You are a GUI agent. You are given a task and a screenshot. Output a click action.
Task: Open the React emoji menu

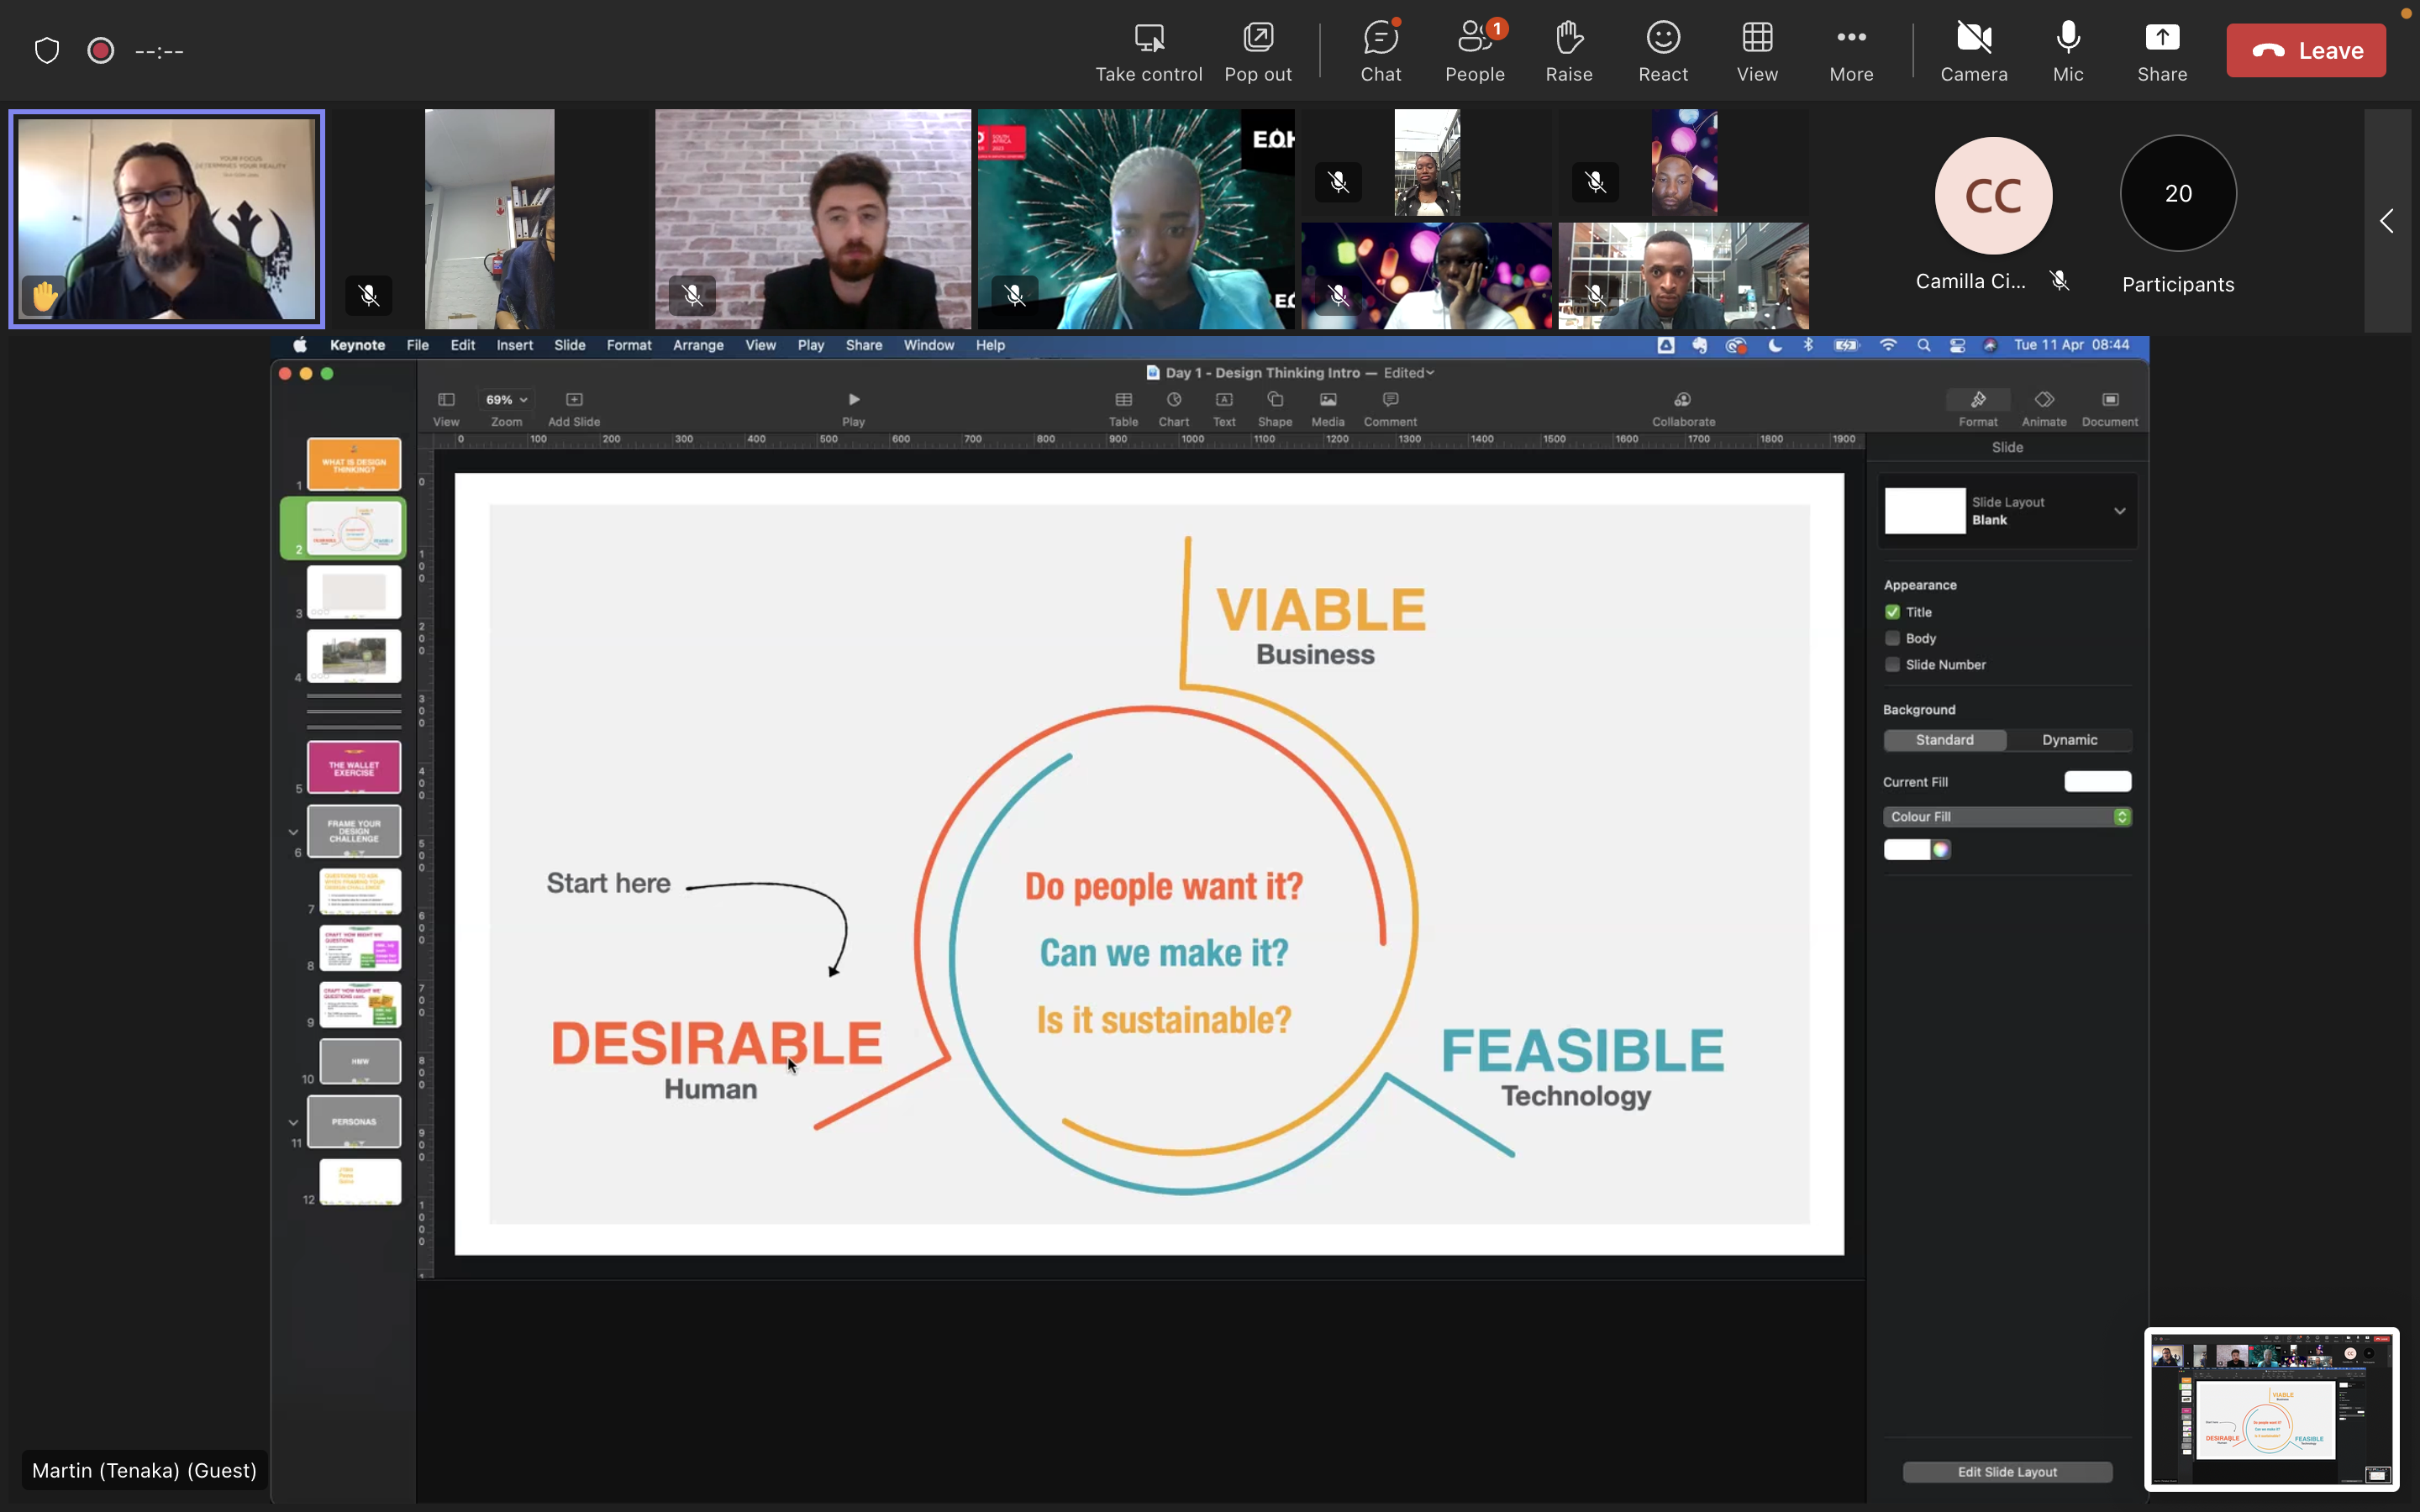1662,50
